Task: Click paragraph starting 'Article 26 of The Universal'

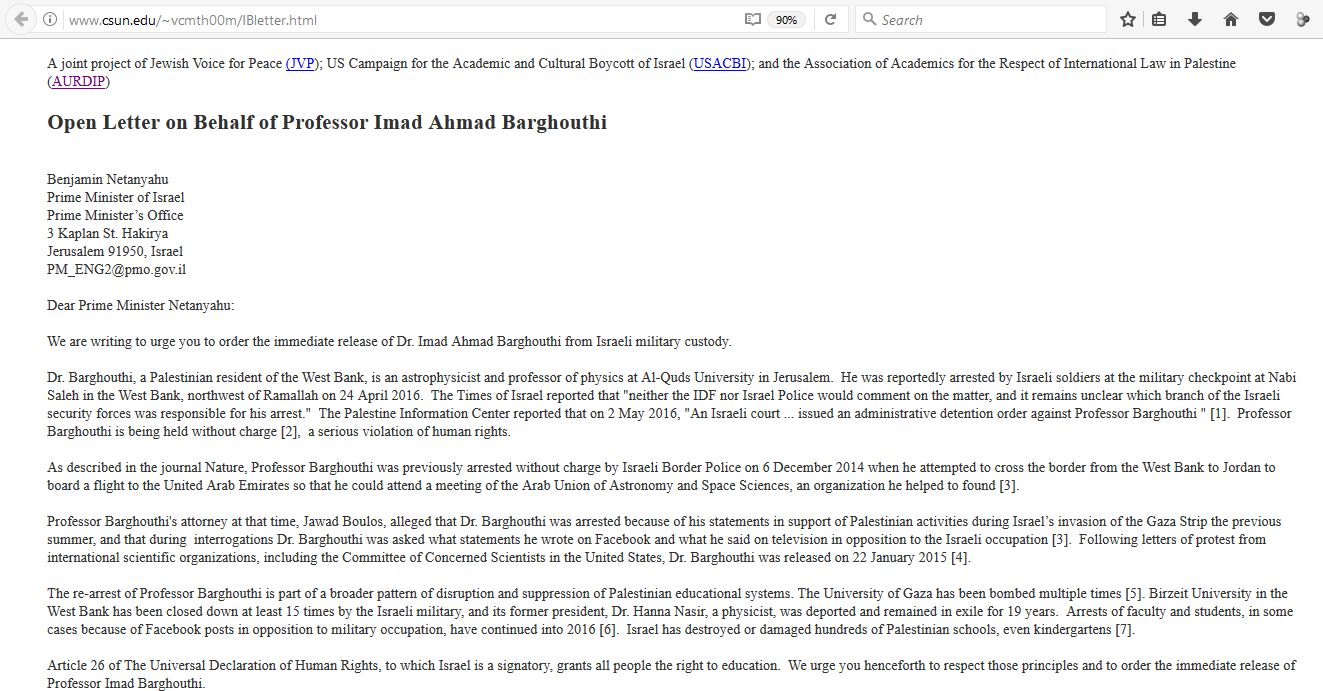Action: tap(672, 675)
